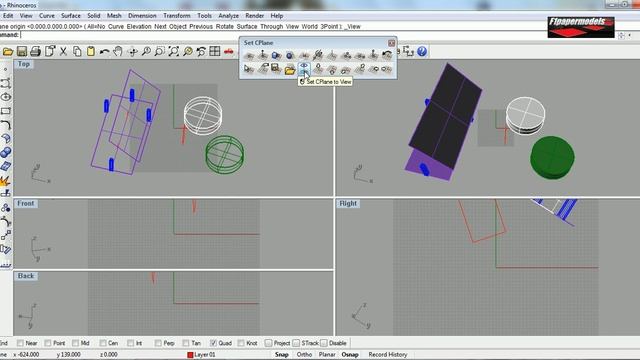Open the Curve menu
640x360 pixels.
click(47, 16)
